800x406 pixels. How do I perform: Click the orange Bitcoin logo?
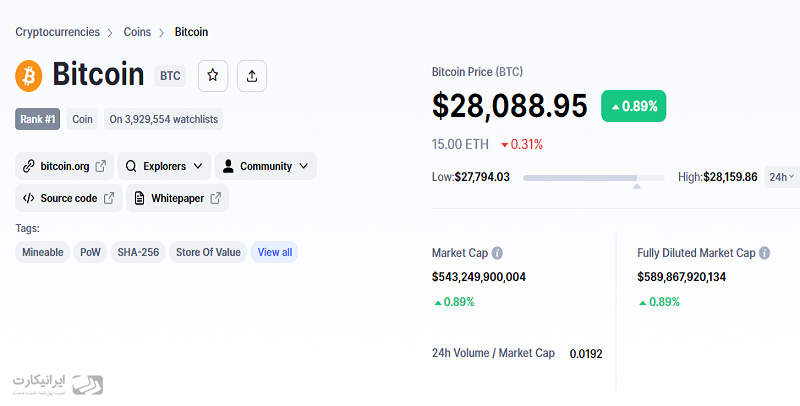29,76
